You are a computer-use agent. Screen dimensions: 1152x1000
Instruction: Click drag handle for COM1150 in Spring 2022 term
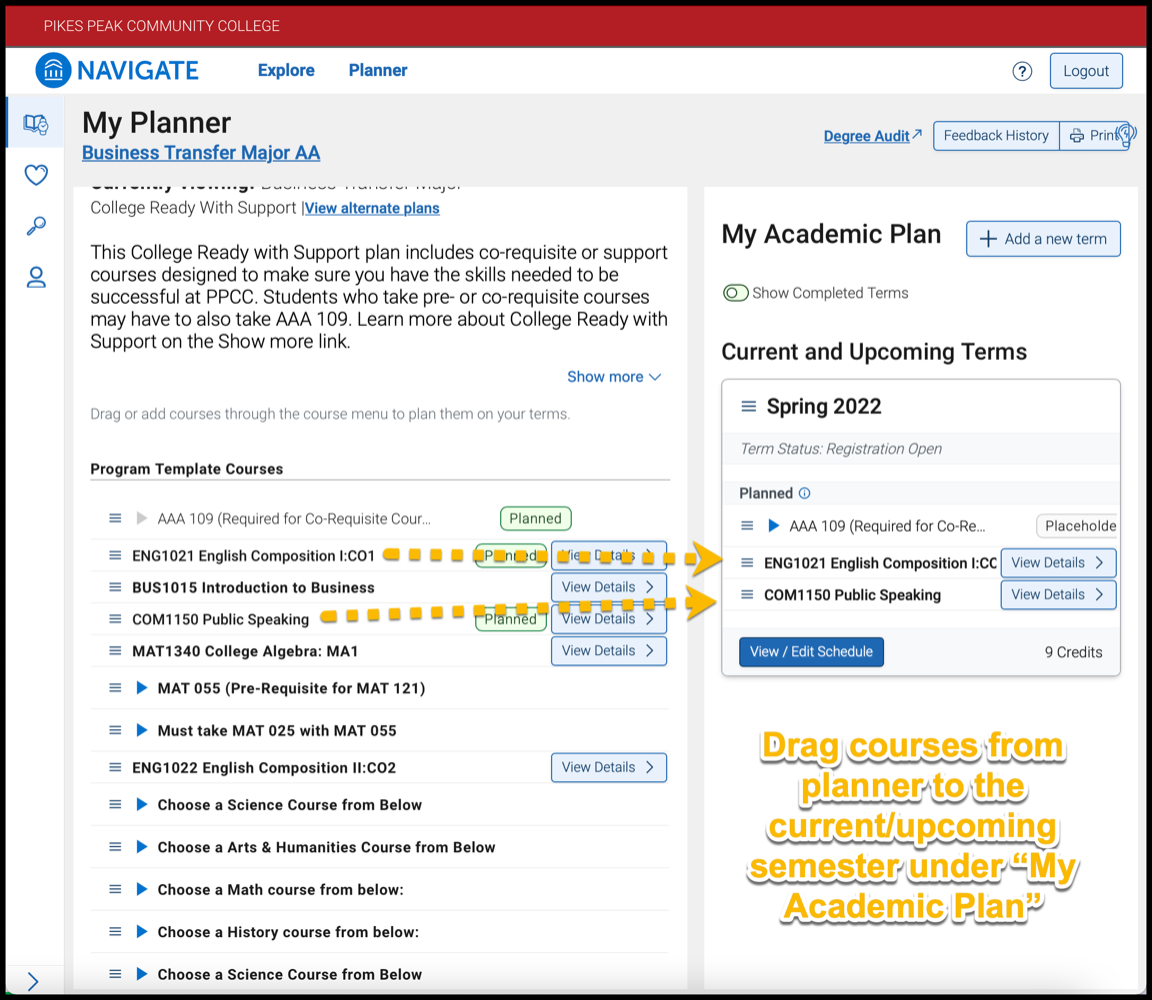747,594
